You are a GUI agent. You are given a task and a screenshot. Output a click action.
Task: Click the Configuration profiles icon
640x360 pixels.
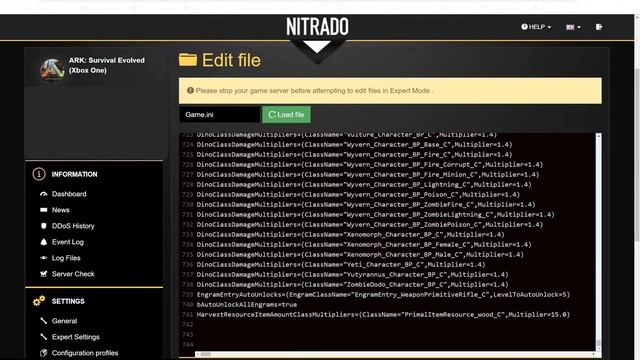click(44, 353)
